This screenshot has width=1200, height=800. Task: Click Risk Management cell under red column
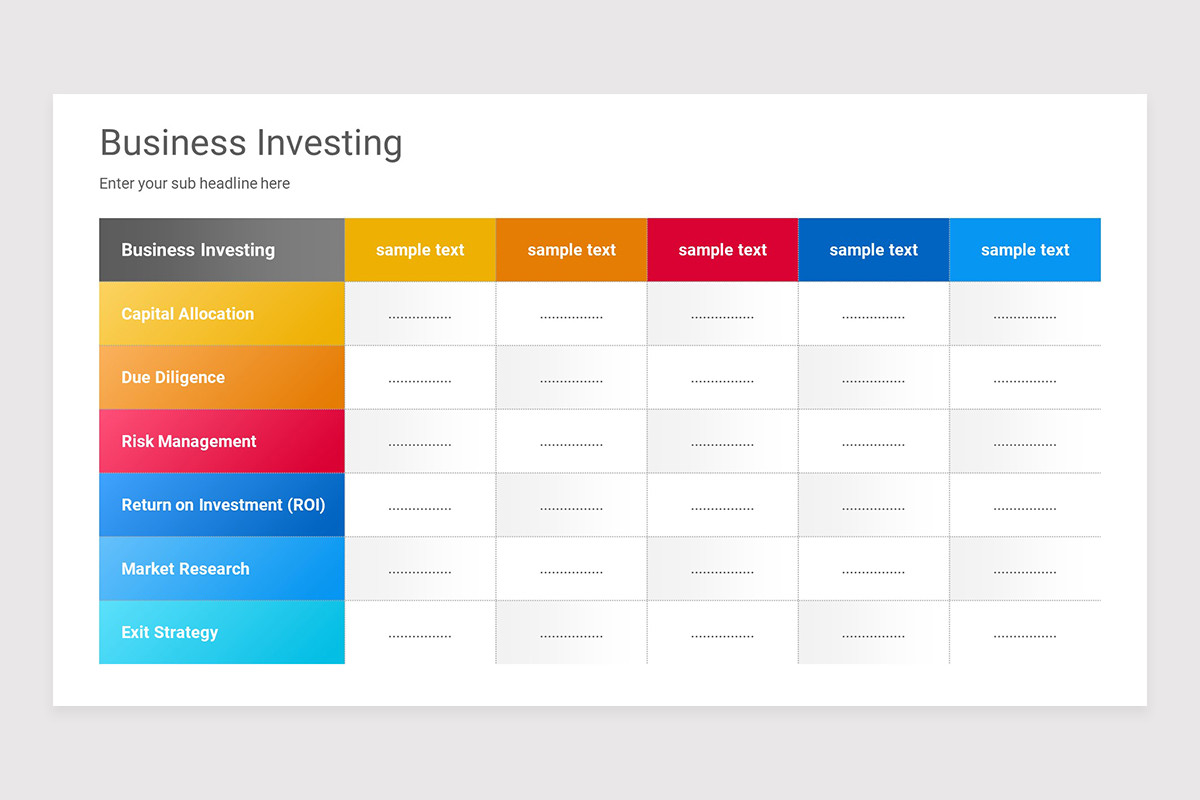[723, 441]
